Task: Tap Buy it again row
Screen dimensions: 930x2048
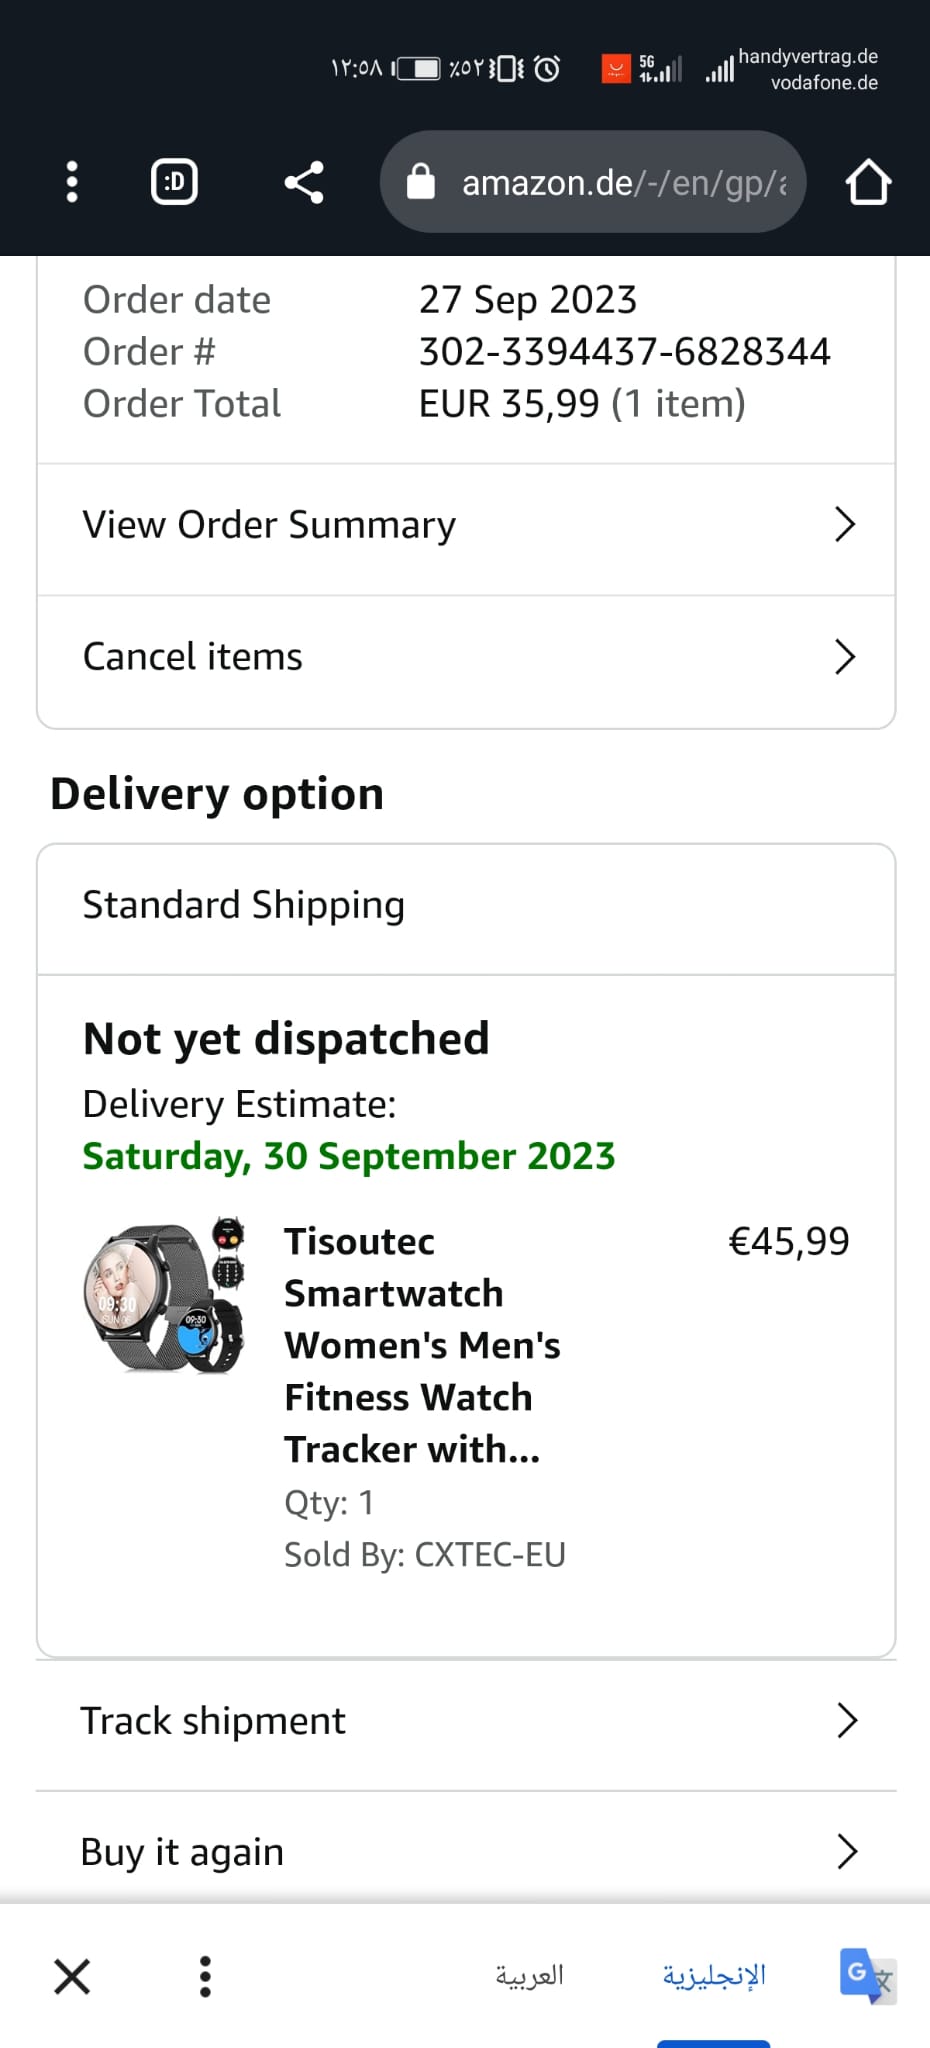Action: pyautogui.click(x=465, y=1852)
